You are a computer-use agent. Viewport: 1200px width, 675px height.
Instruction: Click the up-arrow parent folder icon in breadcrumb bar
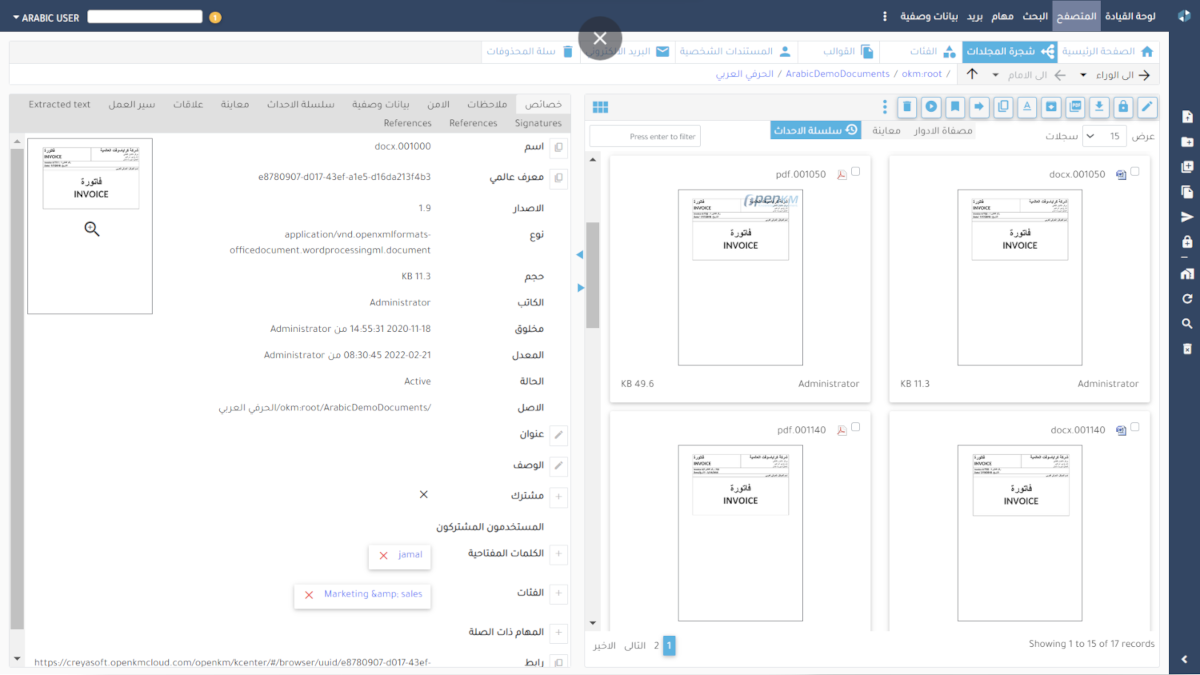pyautogui.click(x=972, y=74)
